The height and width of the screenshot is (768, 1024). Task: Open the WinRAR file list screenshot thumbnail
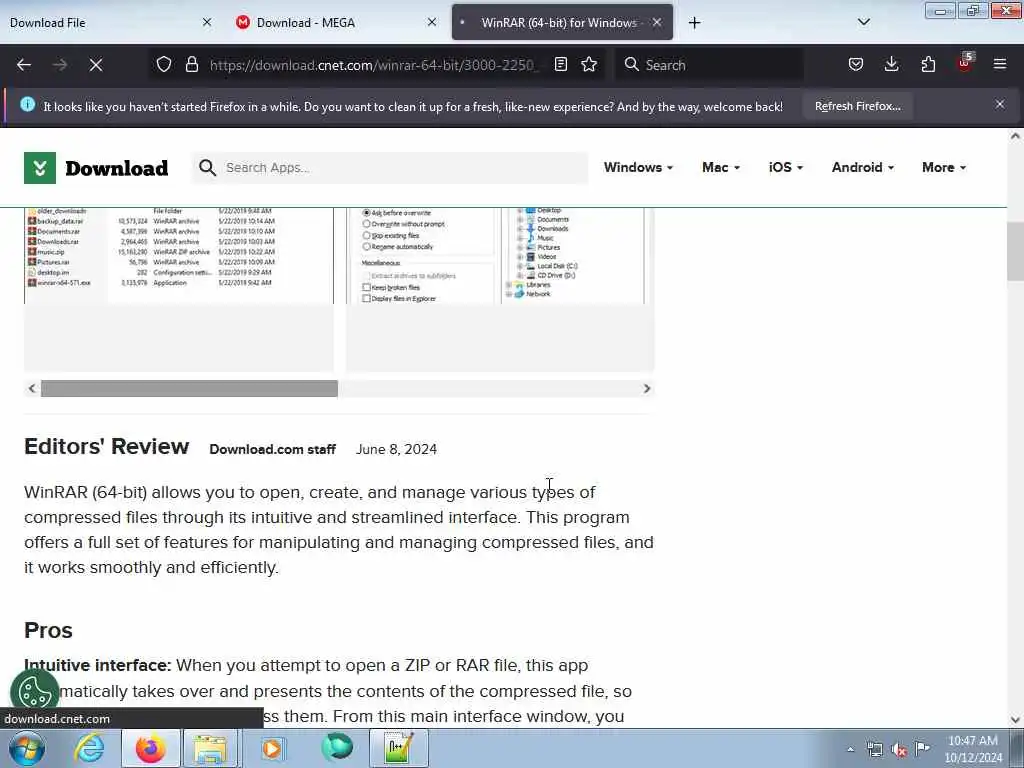click(x=179, y=289)
